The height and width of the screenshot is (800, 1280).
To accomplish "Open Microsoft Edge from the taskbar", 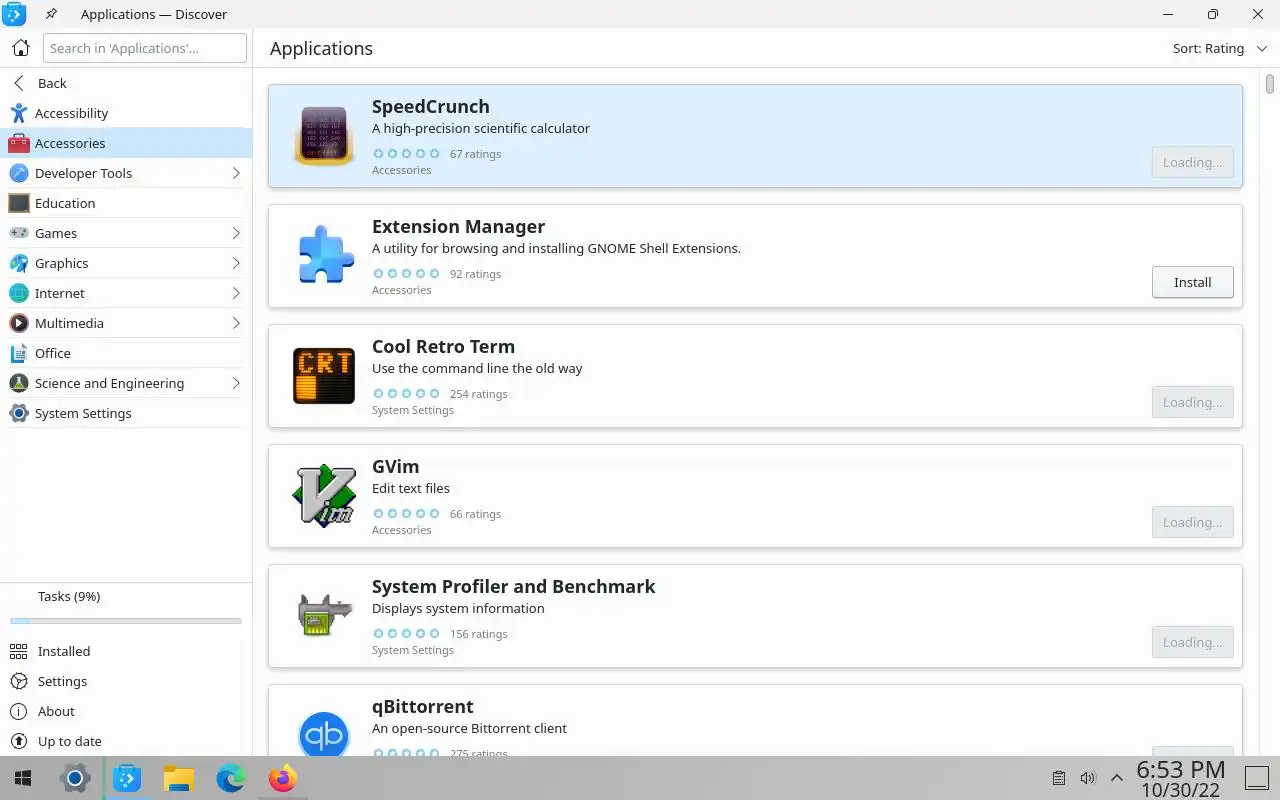I will [x=231, y=778].
